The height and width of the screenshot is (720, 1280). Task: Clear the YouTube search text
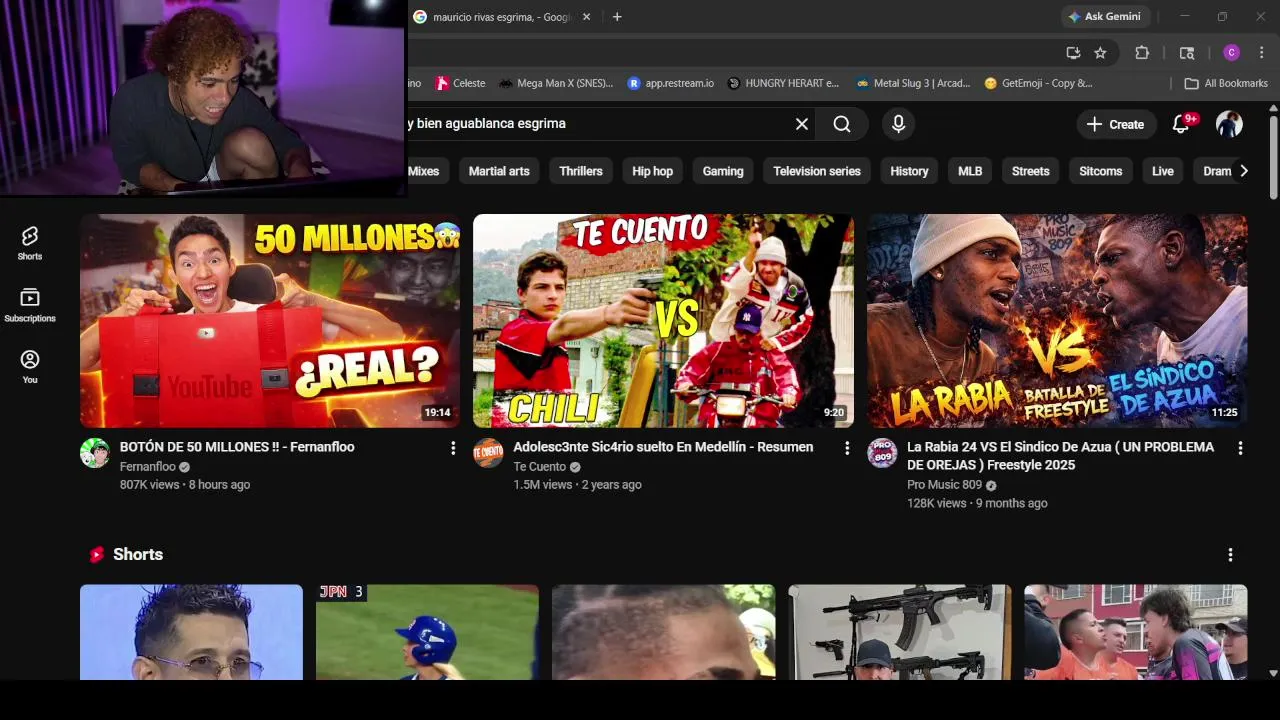[x=802, y=124]
